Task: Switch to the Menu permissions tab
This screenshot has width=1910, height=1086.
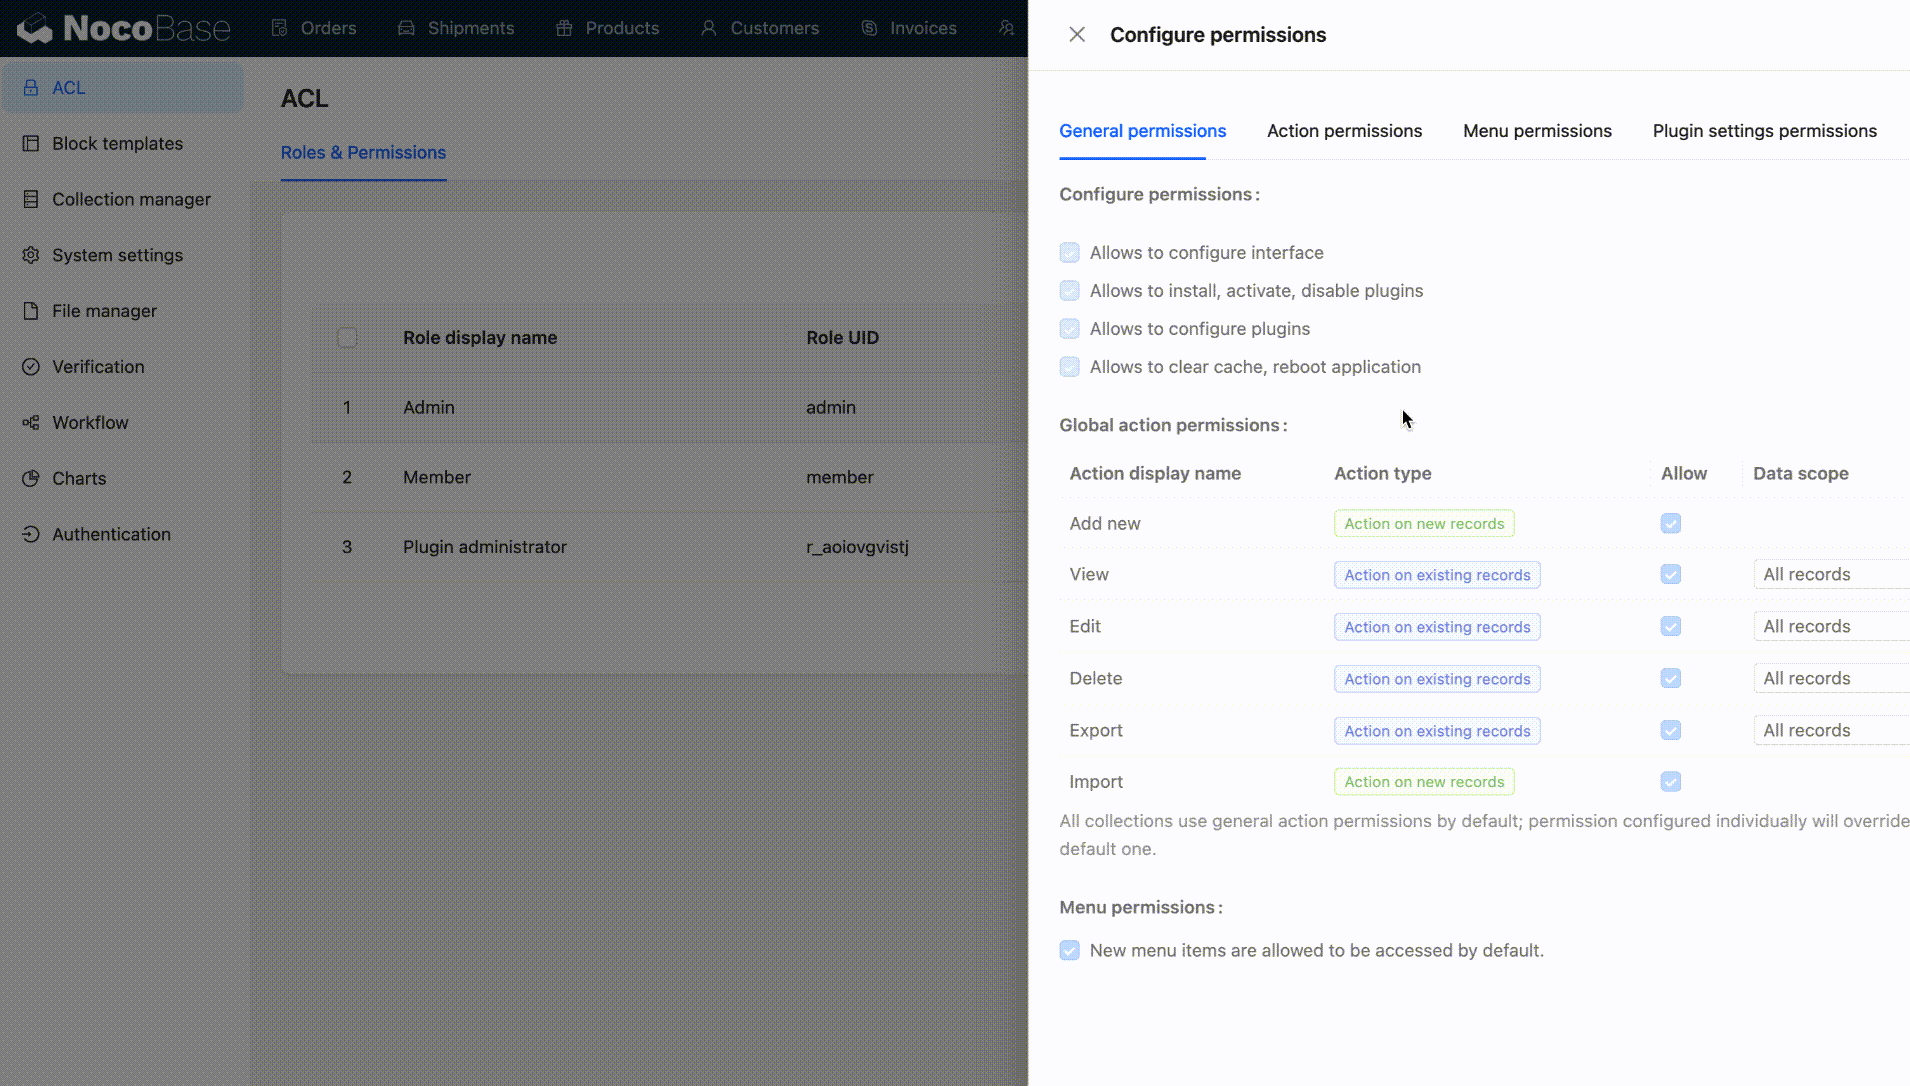Action: click(x=1537, y=131)
